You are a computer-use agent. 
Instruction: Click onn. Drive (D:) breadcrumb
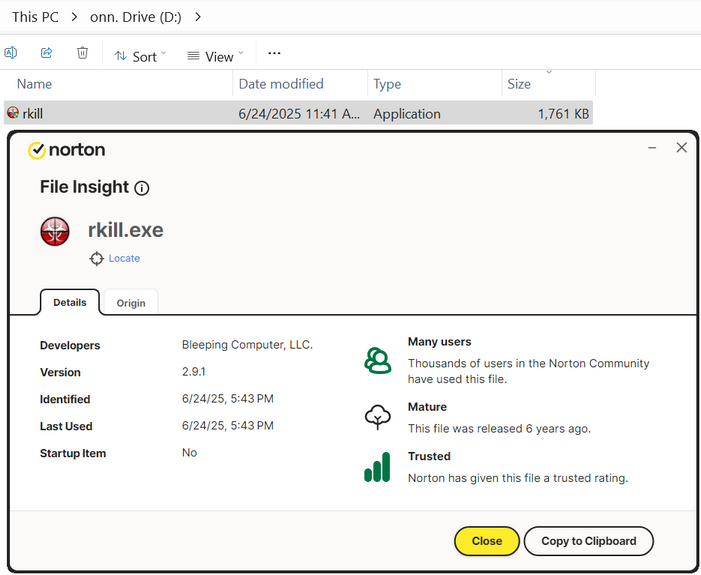point(136,17)
